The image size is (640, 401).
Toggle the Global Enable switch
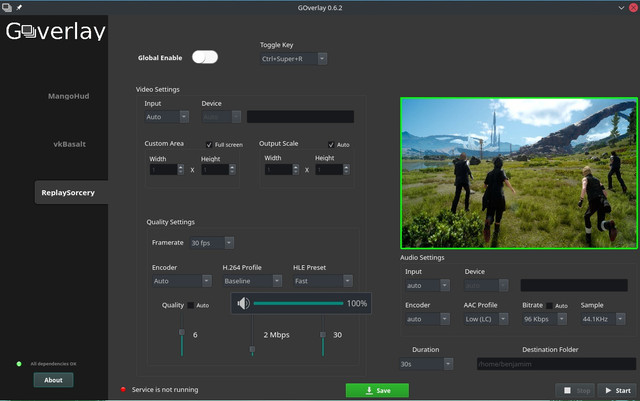205,58
